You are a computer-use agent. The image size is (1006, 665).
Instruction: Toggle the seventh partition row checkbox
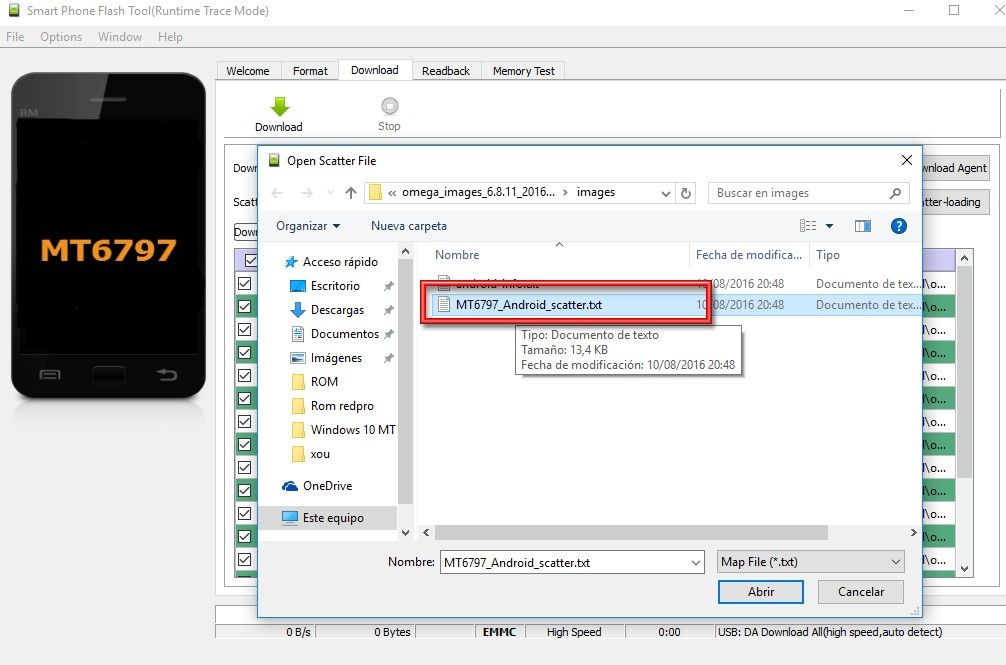(244, 421)
